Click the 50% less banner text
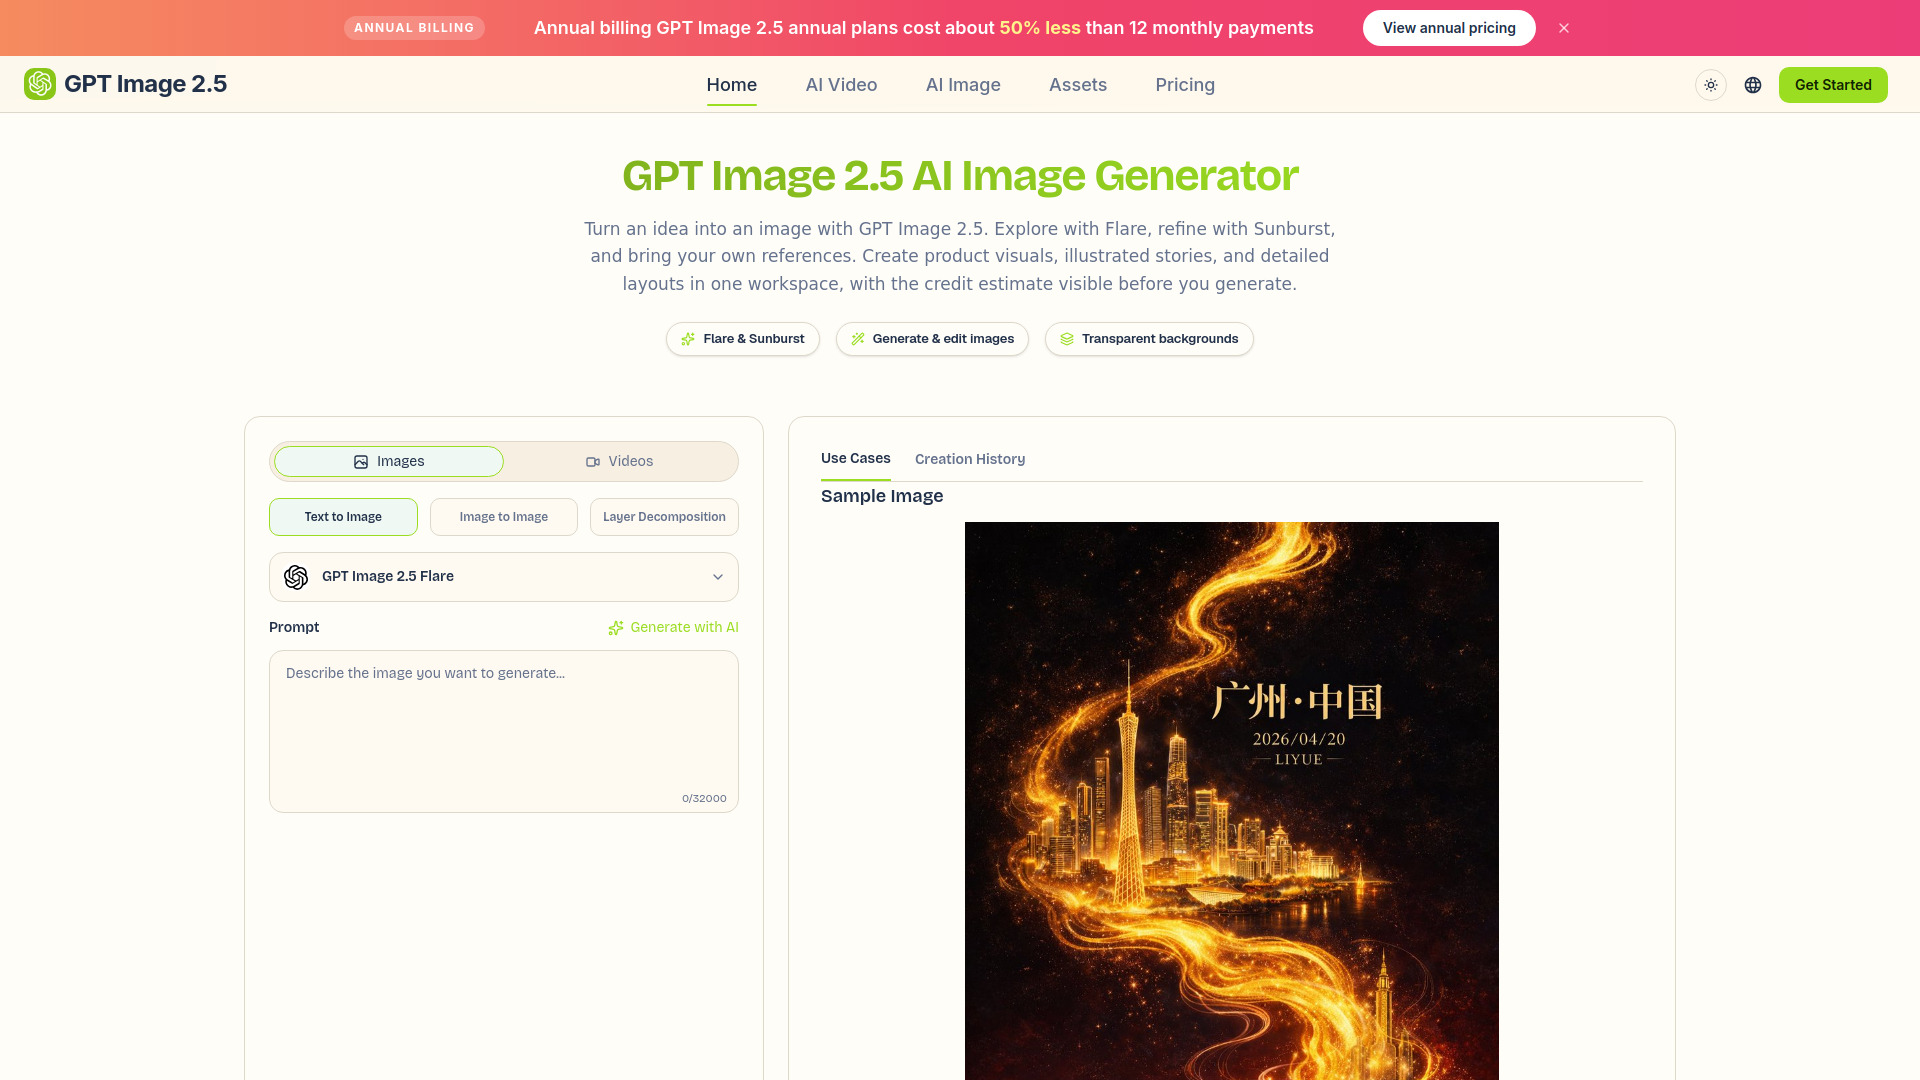Viewport: 1920px width, 1080px height. (x=1040, y=28)
